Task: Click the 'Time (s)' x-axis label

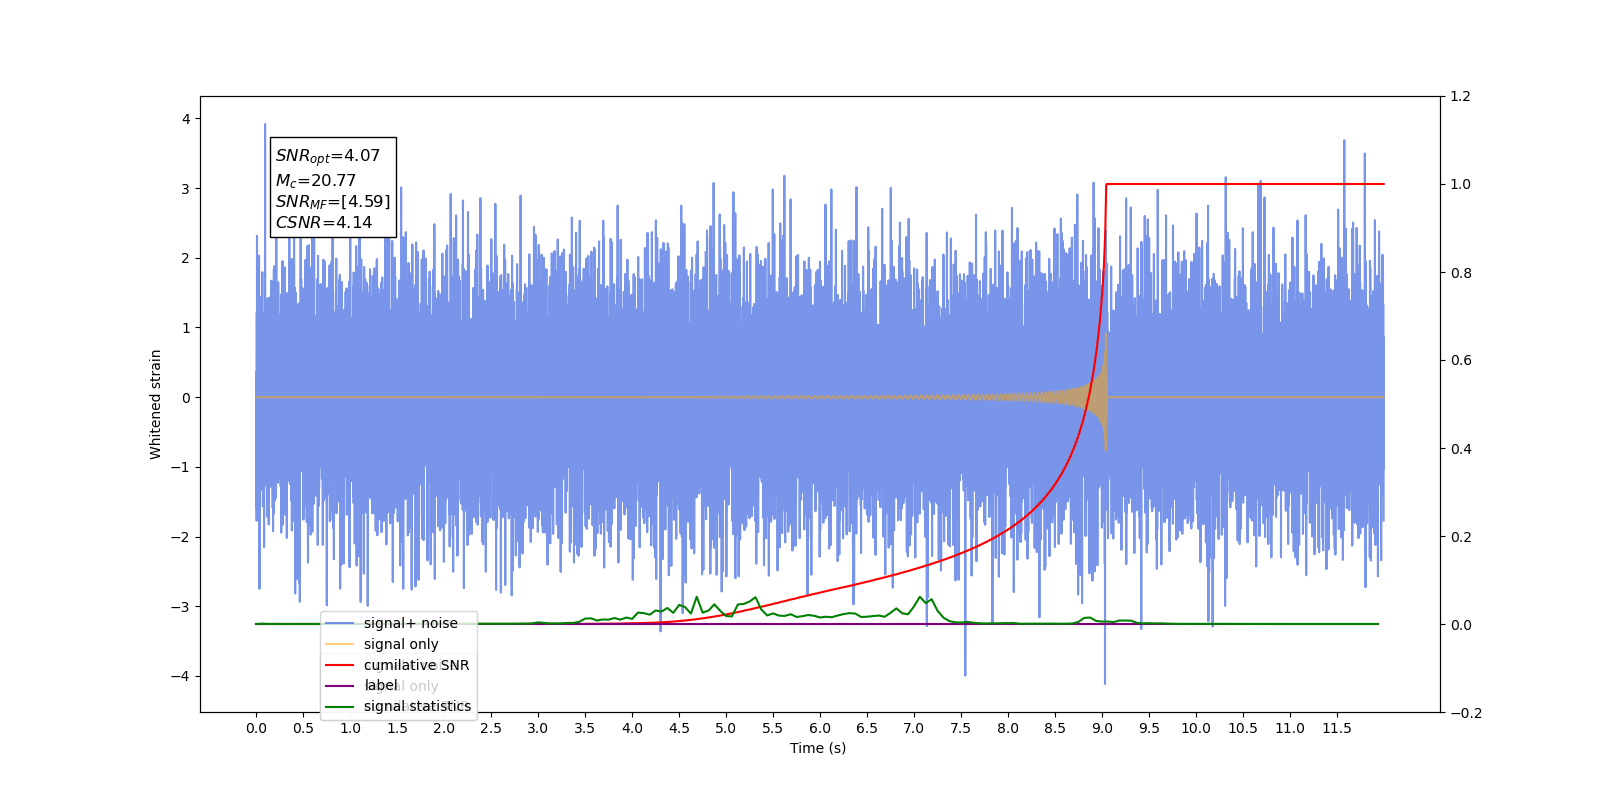Action: tap(818, 748)
